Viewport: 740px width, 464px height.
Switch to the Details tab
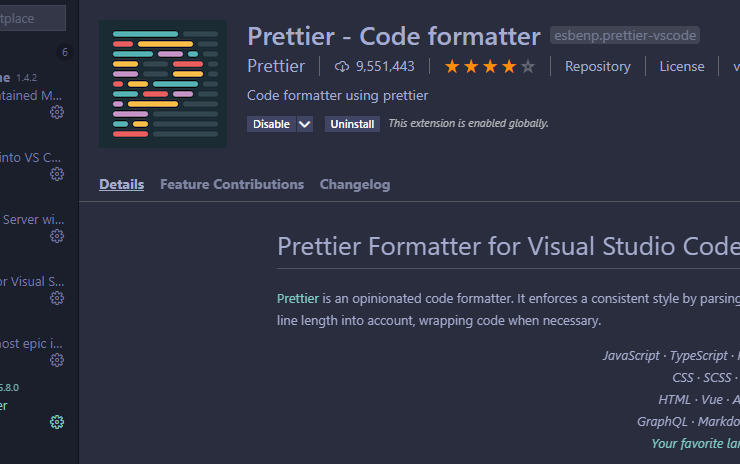click(x=121, y=185)
